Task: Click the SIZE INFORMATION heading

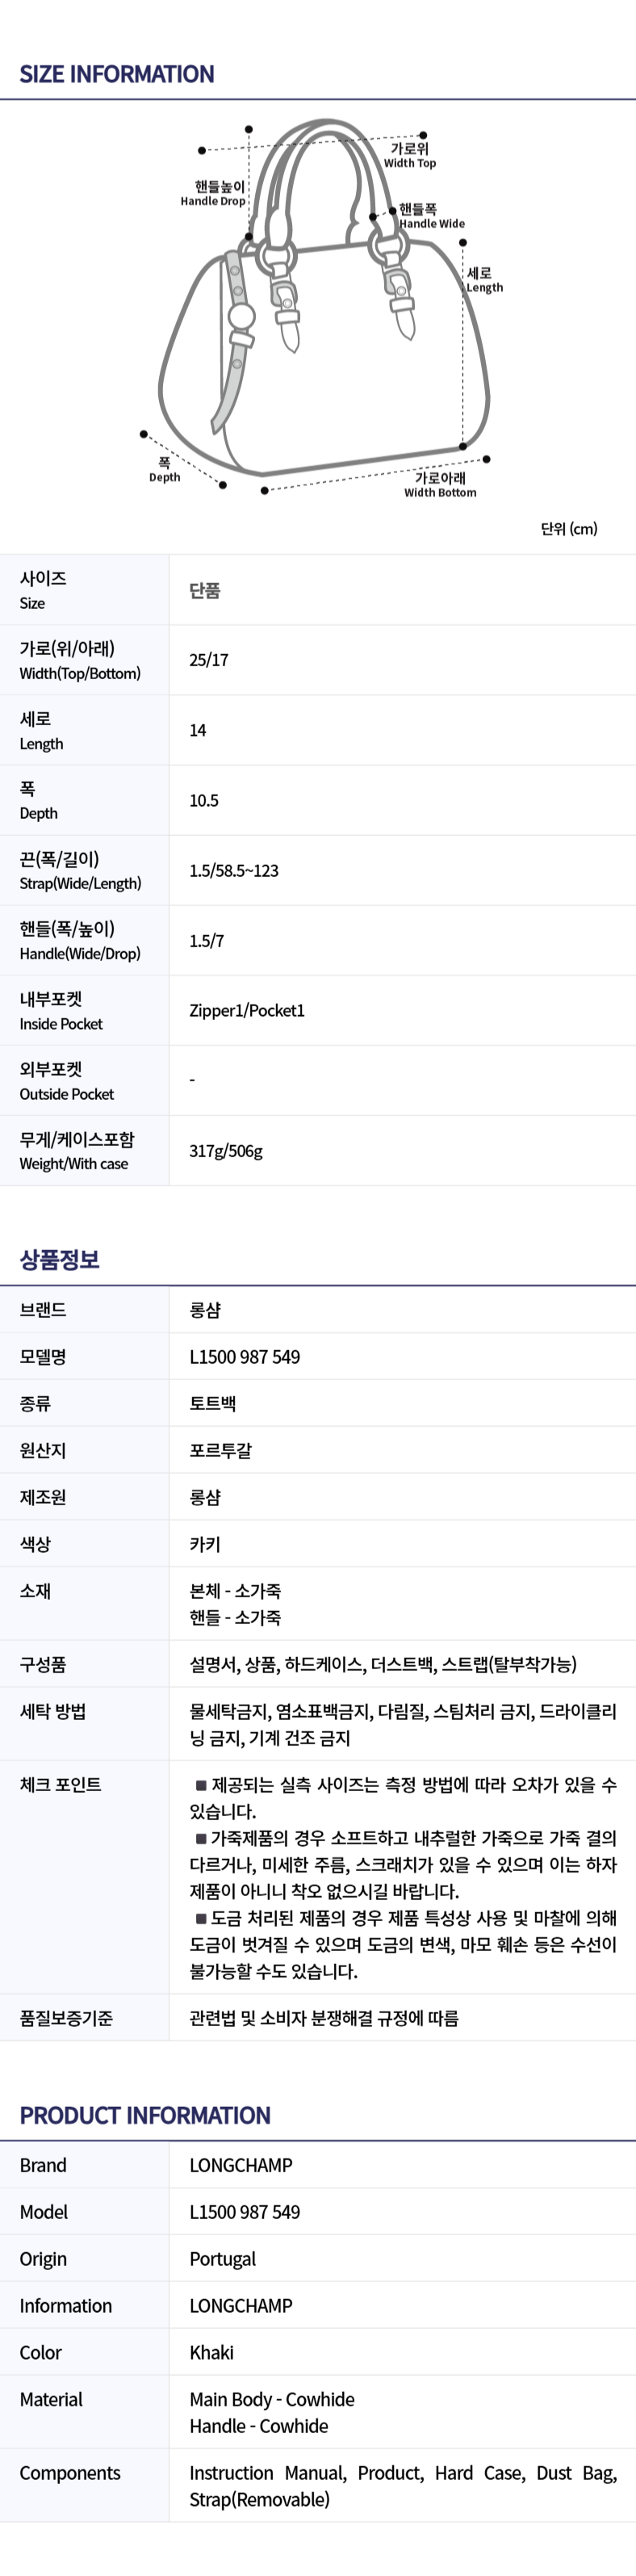Action: [117, 74]
